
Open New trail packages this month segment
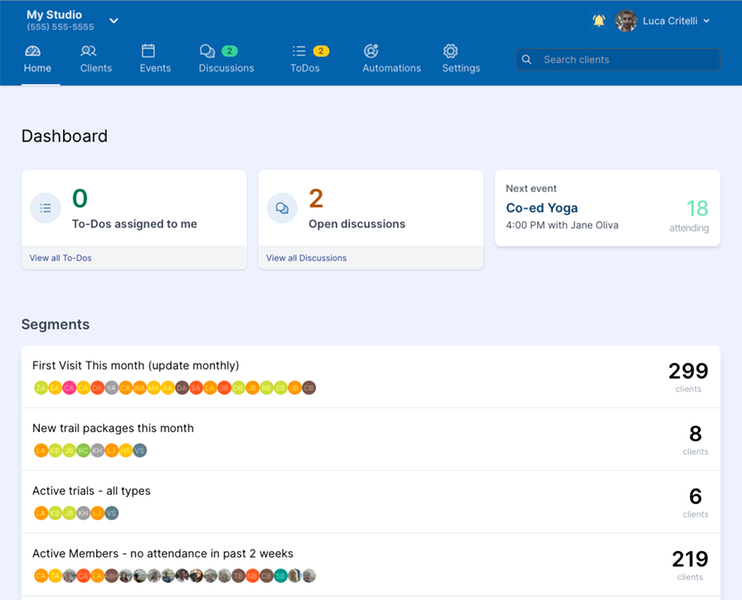click(113, 428)
